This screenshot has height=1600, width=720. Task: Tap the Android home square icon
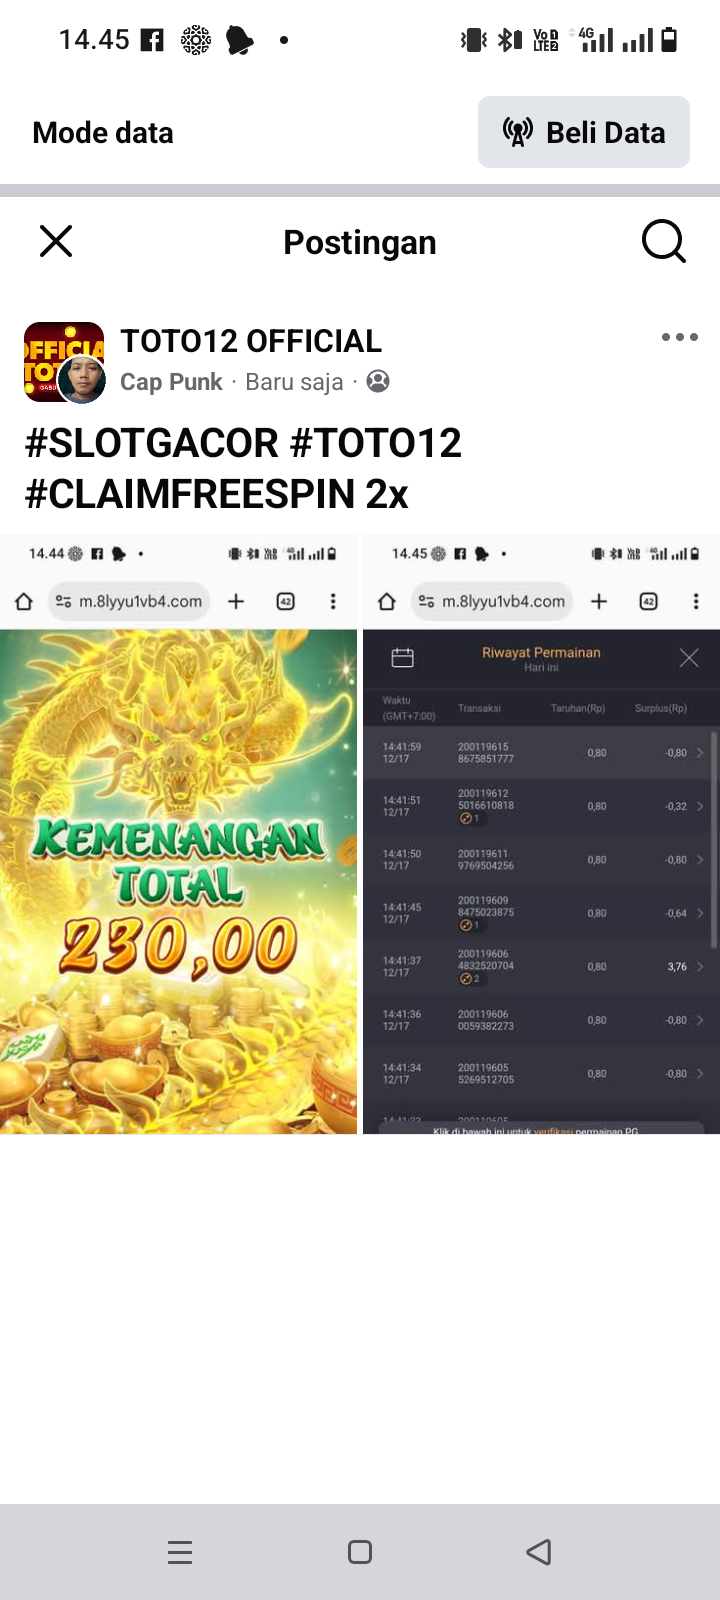click(360, 1552)
